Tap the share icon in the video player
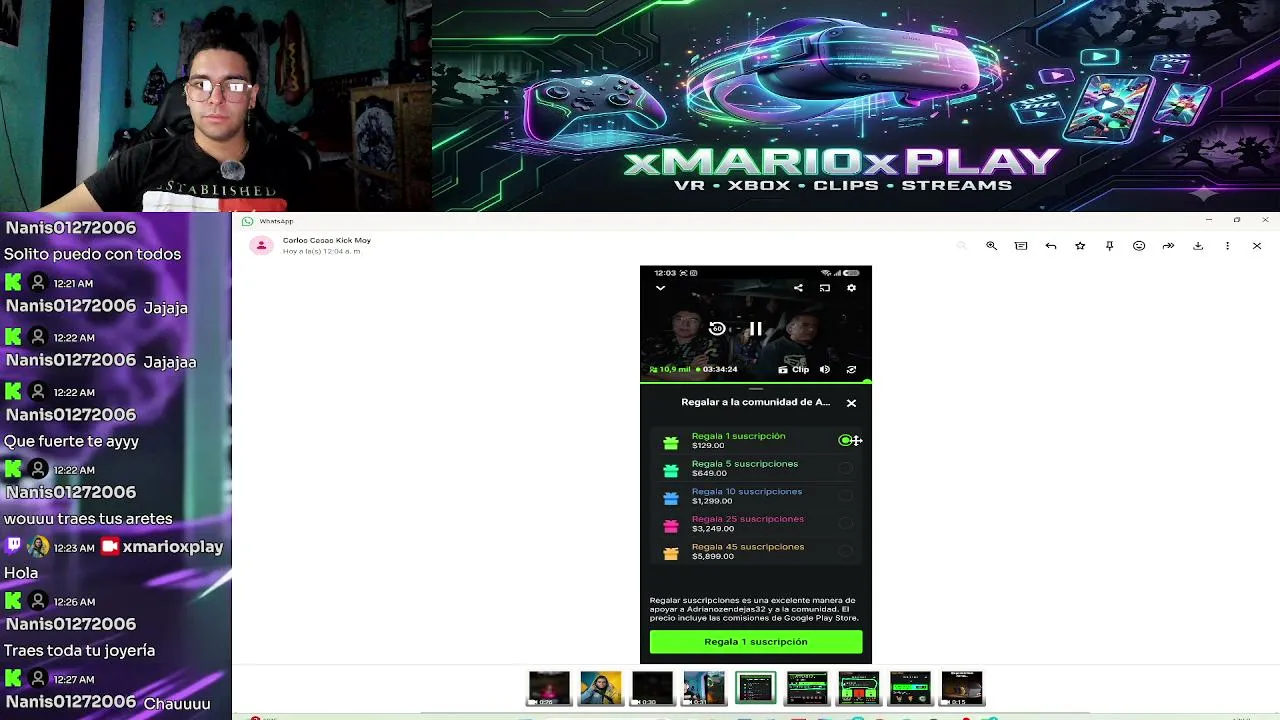The height and width of the screenshot is (720, 1280). (798, 288)
